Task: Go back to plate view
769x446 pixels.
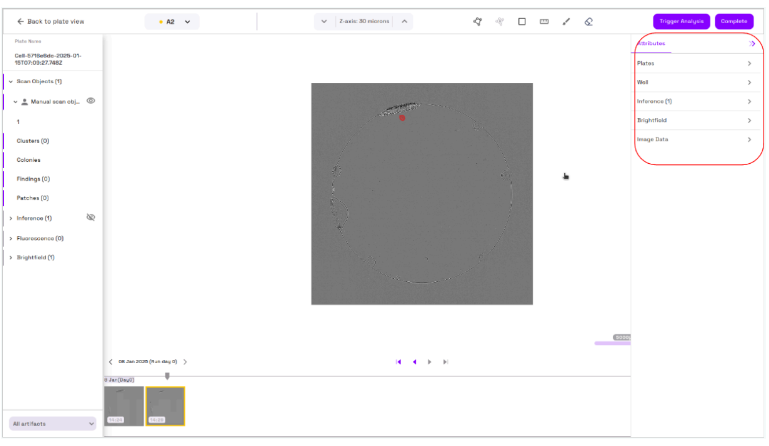Action: (x=50, y=21)
